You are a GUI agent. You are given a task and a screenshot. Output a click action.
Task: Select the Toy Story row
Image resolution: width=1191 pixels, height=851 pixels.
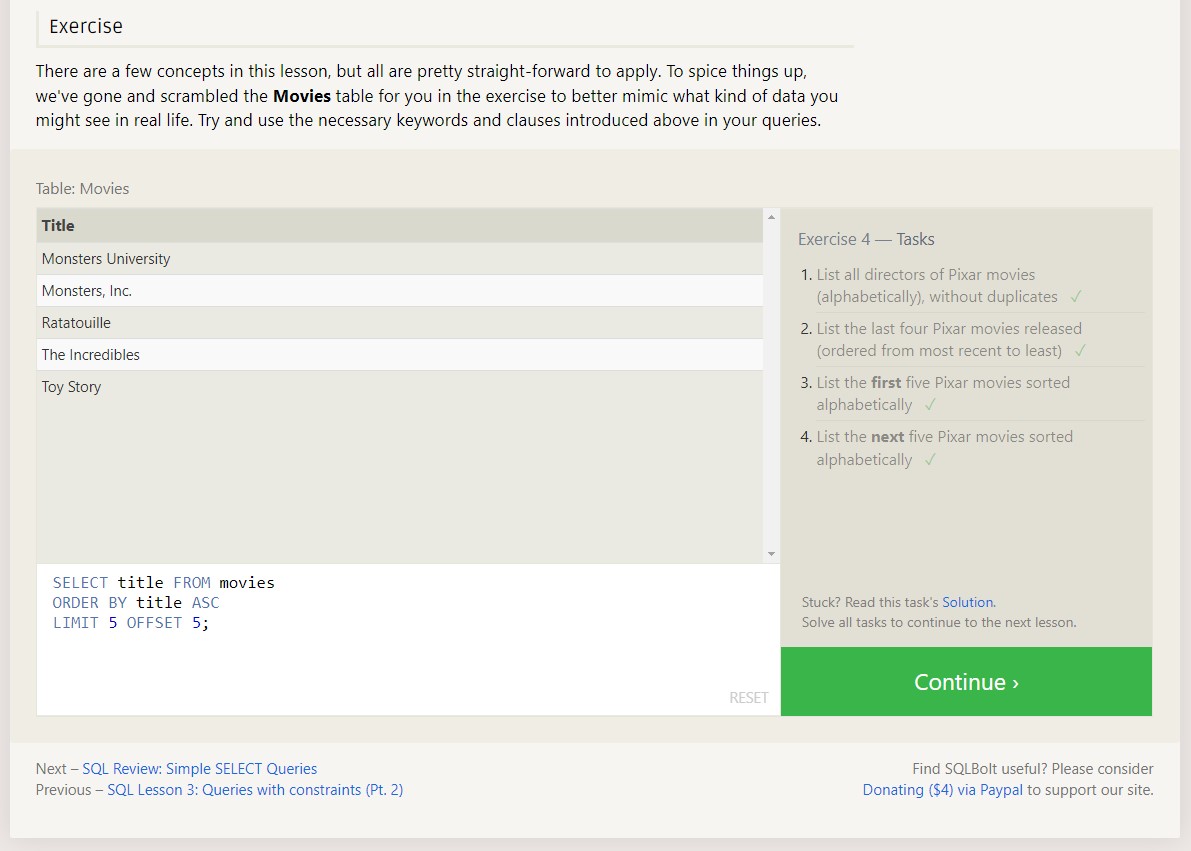click(400, 387)
